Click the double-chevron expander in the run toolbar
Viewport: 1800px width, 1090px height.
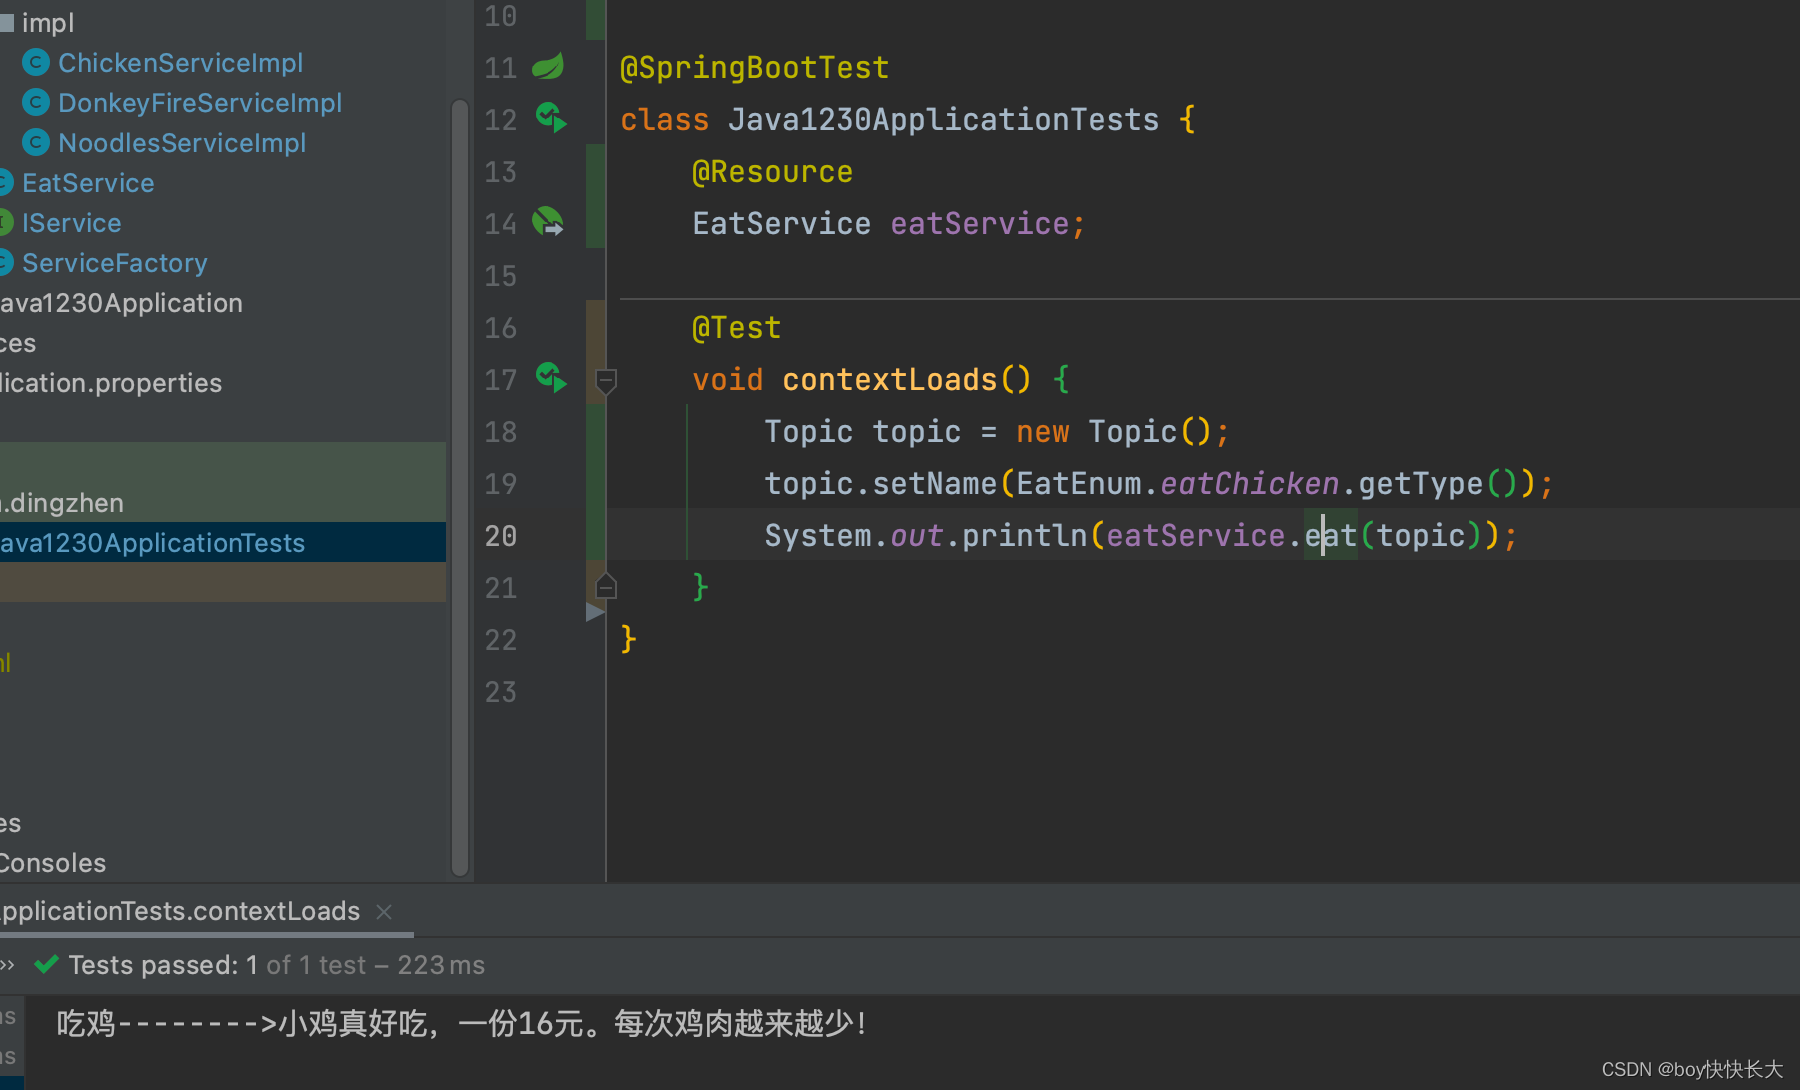8,965
